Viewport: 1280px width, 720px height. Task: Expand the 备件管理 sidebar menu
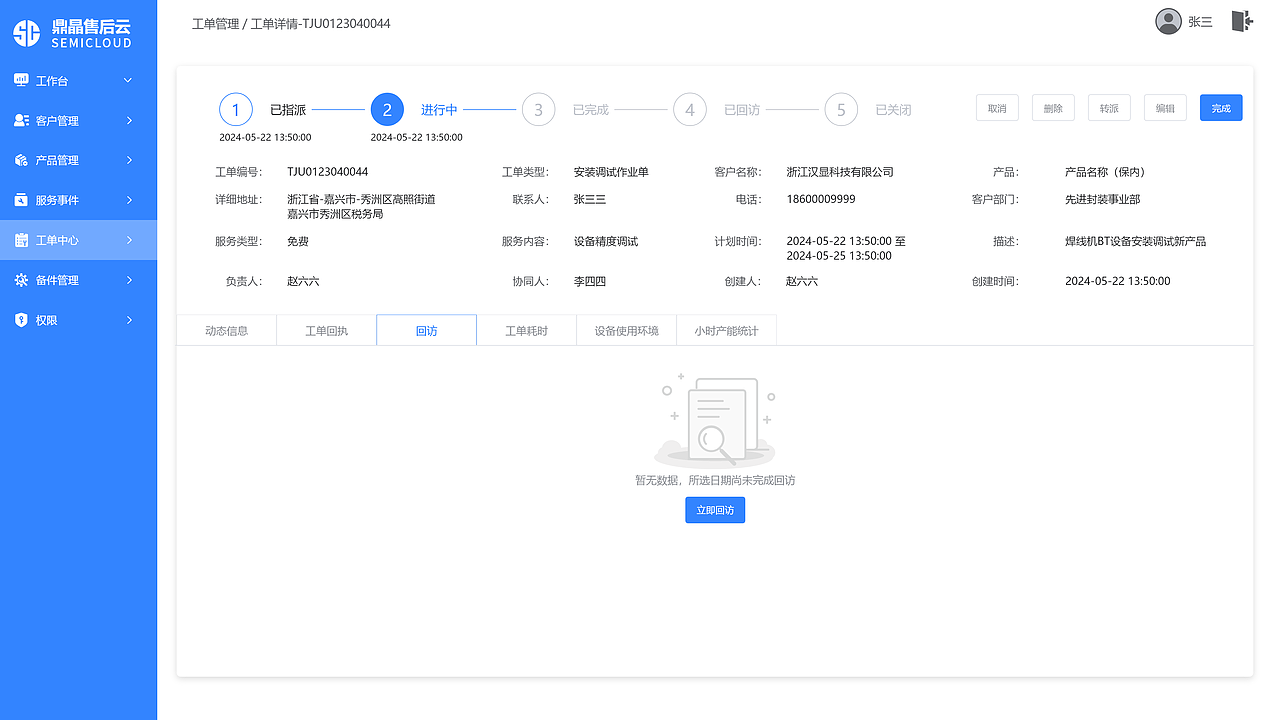(x=129, y=280)
